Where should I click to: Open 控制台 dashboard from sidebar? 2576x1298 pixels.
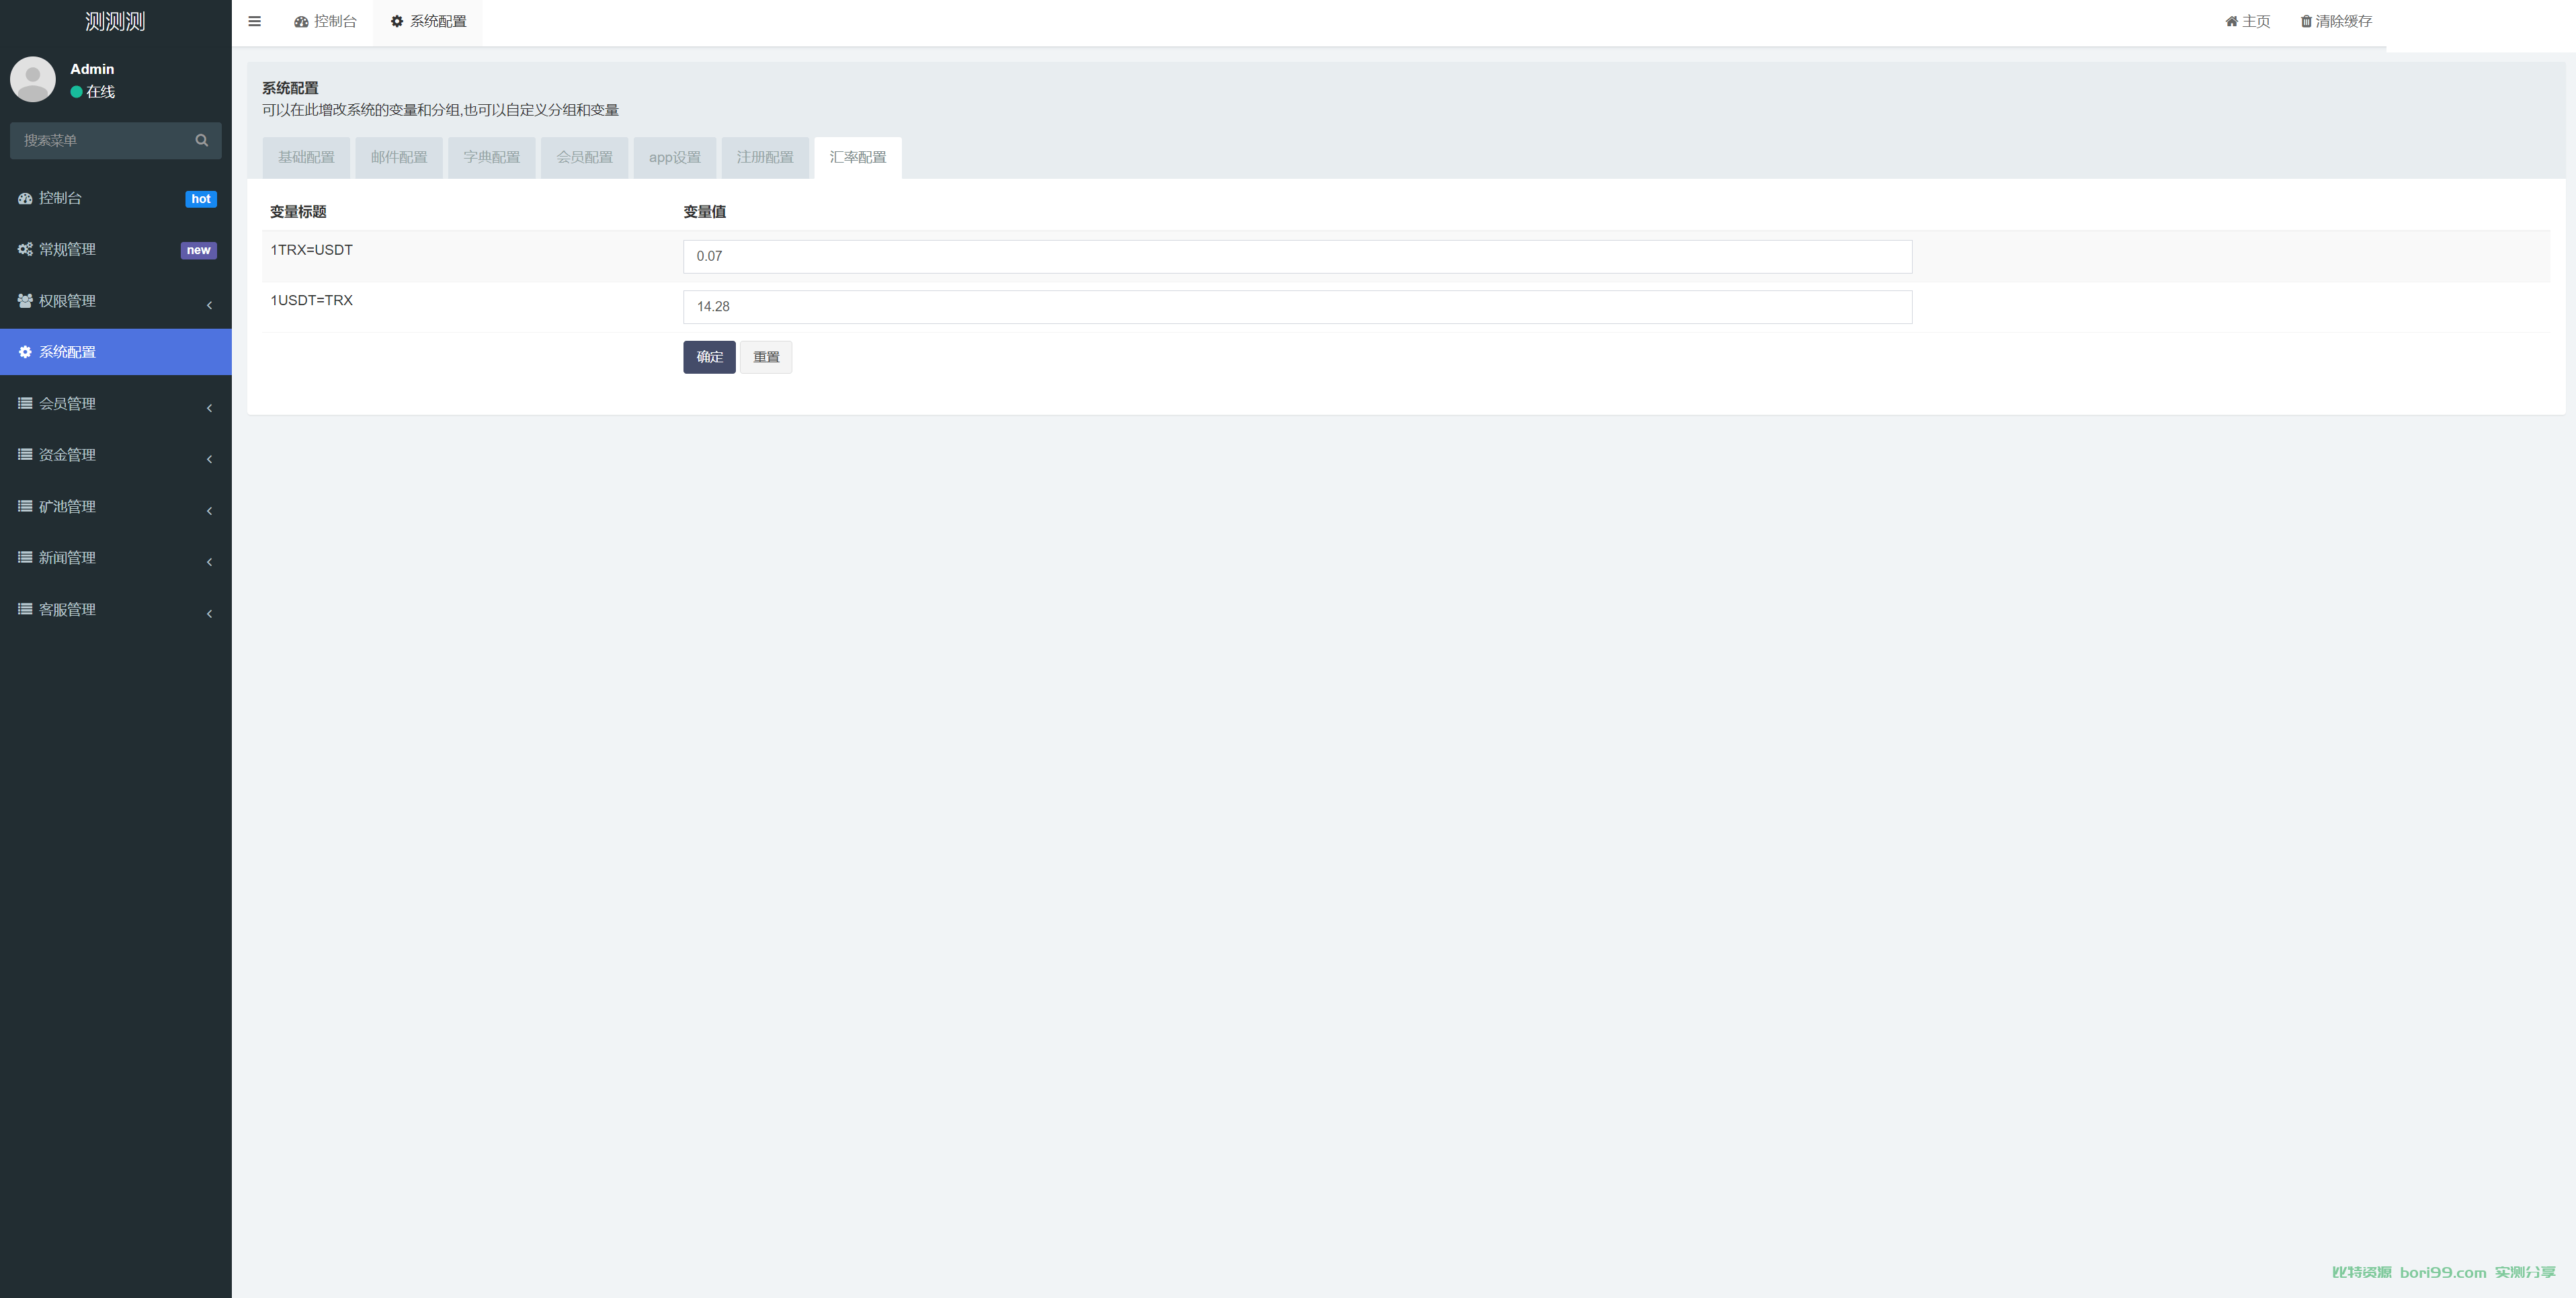pyautogui.click(x=60, y=198)
